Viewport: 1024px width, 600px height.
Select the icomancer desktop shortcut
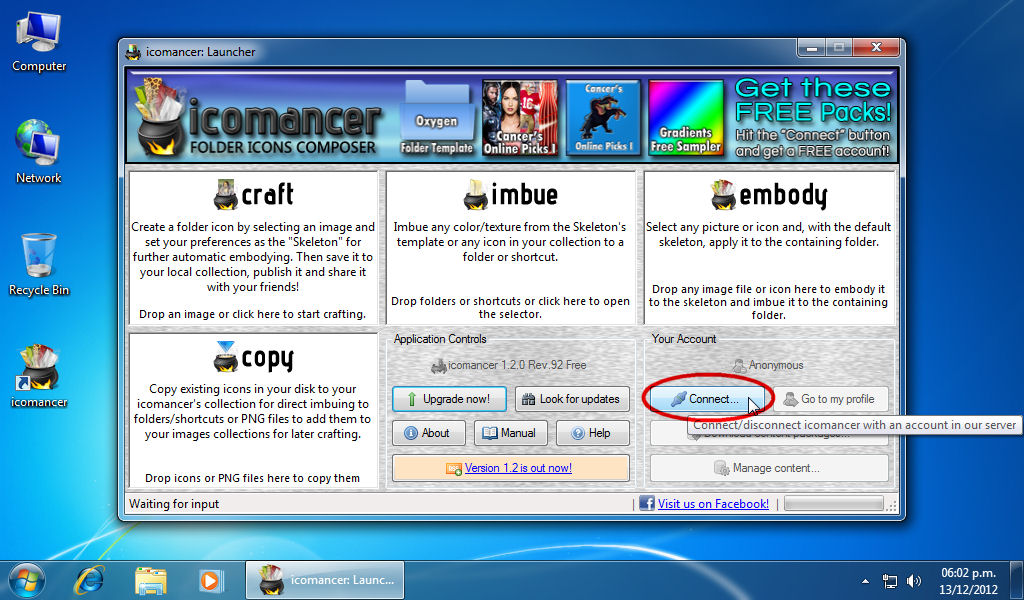39,377
